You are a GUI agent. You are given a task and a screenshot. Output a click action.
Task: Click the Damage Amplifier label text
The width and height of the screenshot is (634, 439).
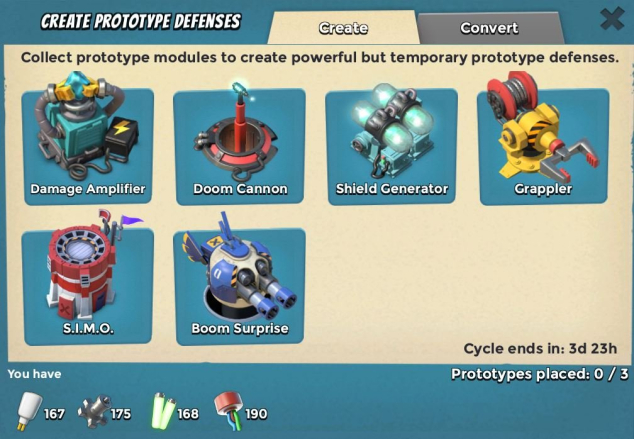[88, 189]
